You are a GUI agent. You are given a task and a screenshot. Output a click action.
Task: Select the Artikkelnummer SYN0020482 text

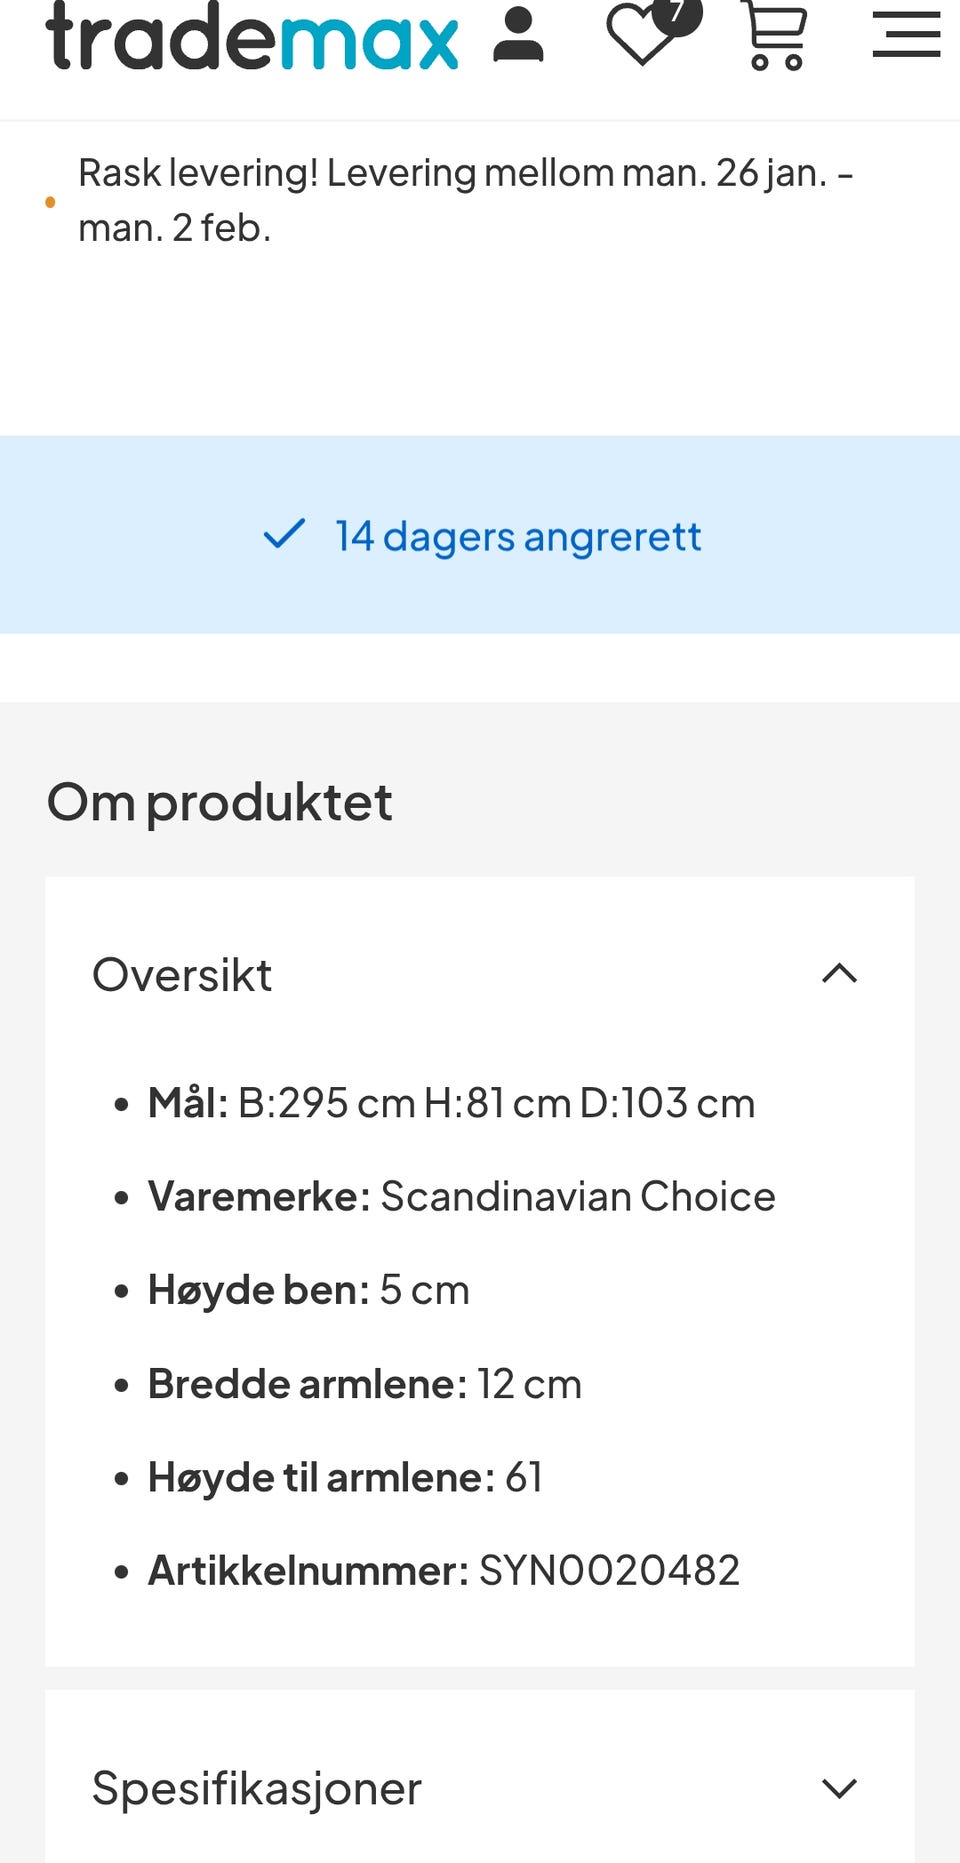click(443, 1570)
